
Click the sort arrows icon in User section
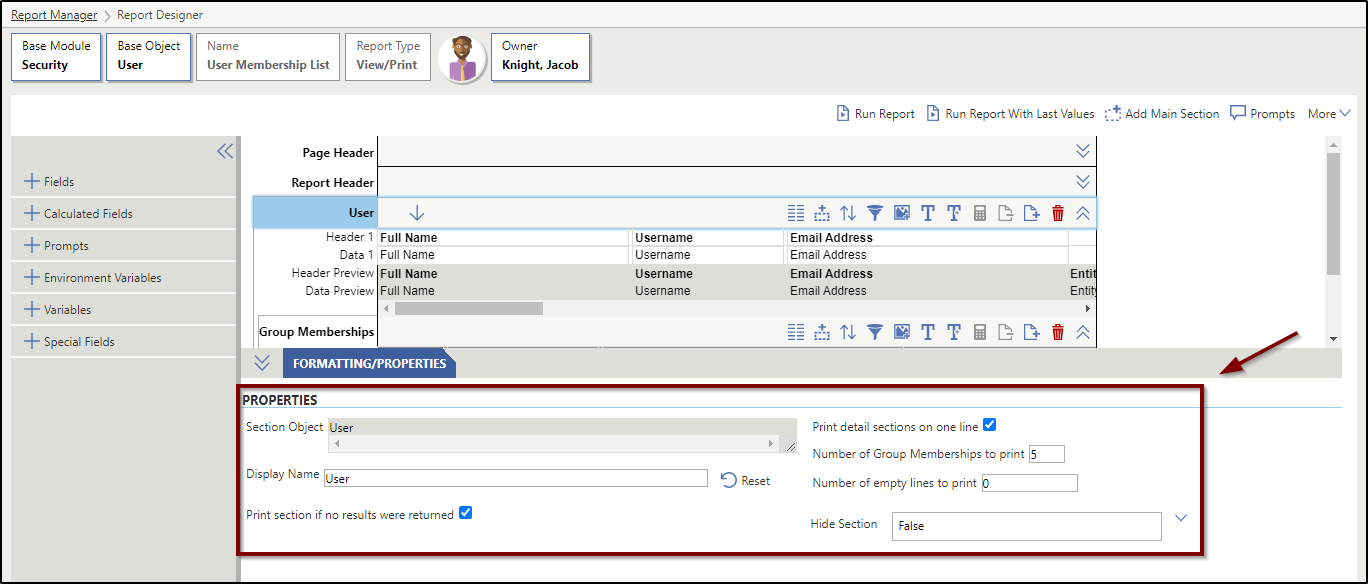(x=848, y=213)
